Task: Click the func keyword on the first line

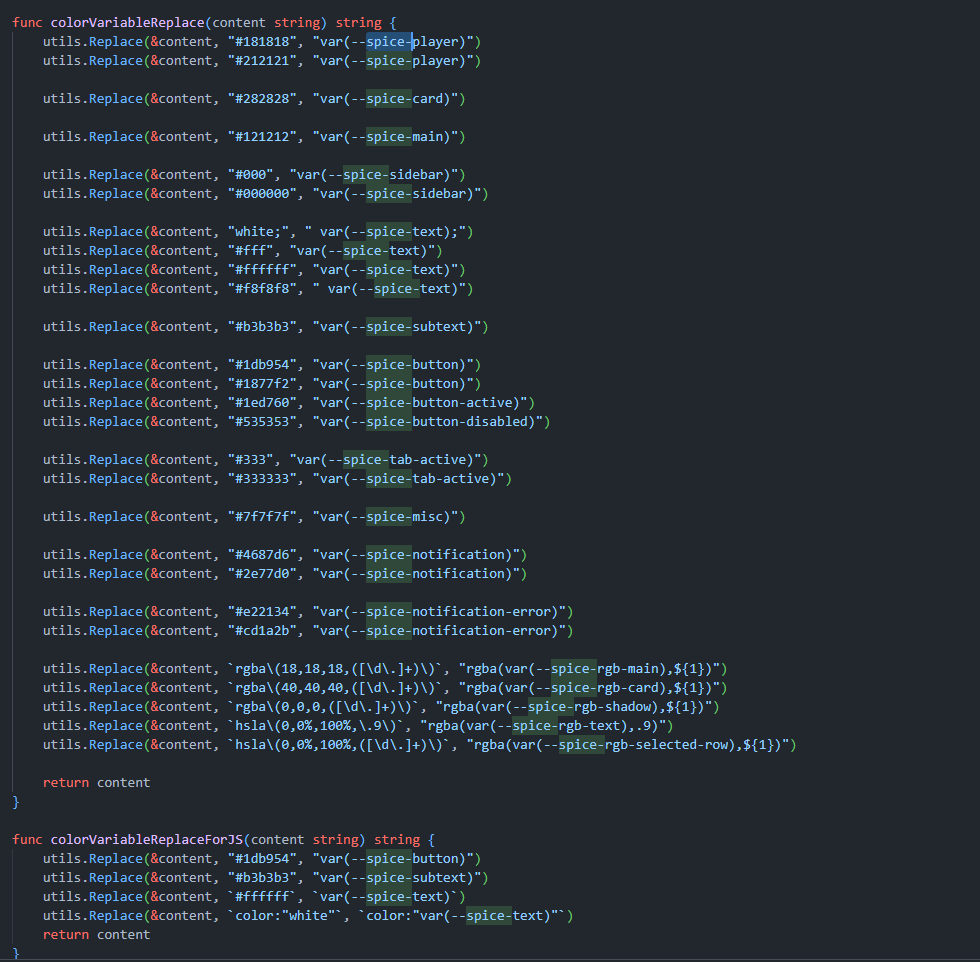Action: 27,21
